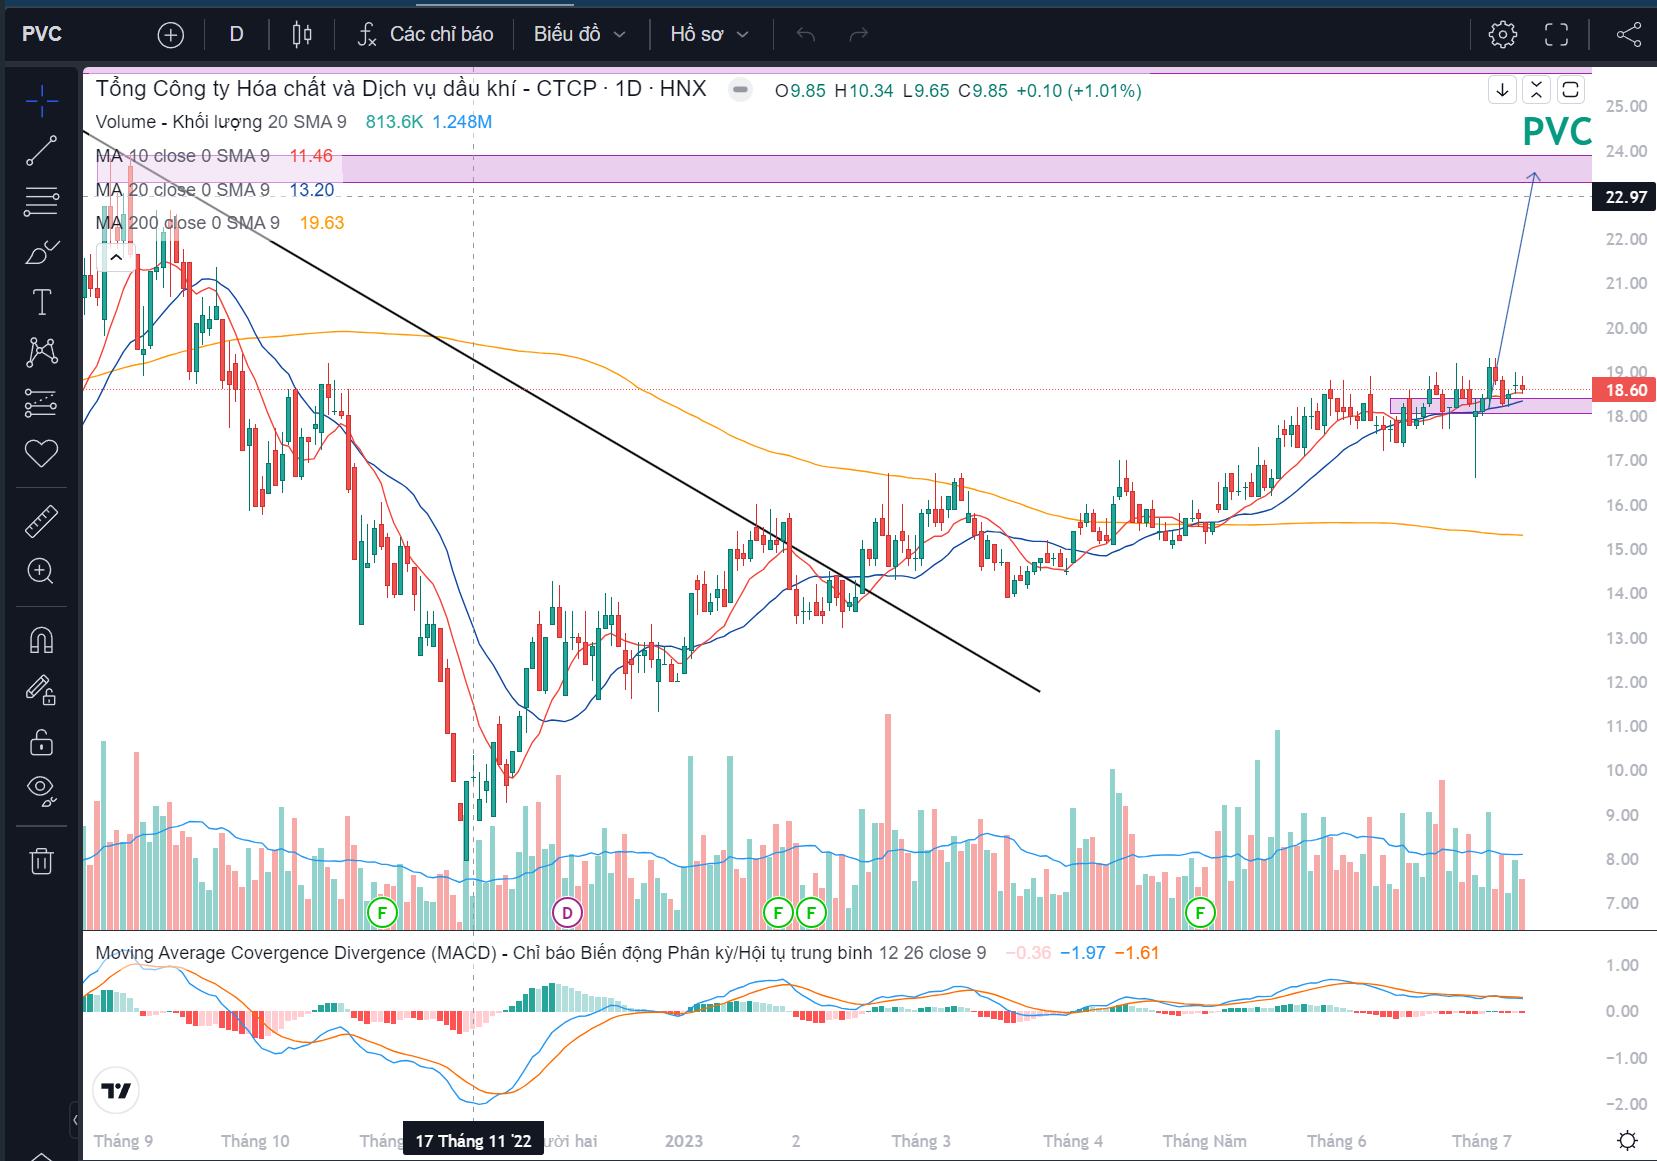Click the MA 200 value 19.63

[322, 223]
